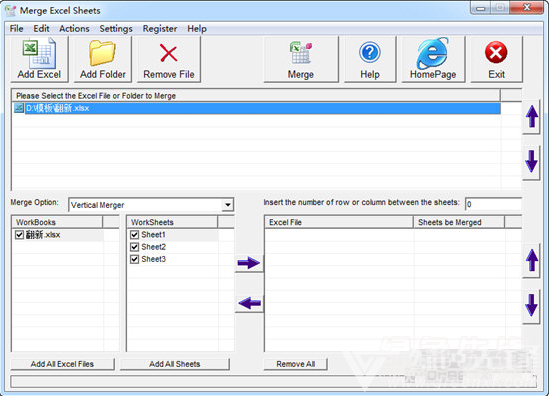The image size is (549, 396).
Task: Uncheck the Sheet3 checkbox
Action: (134, 259)
